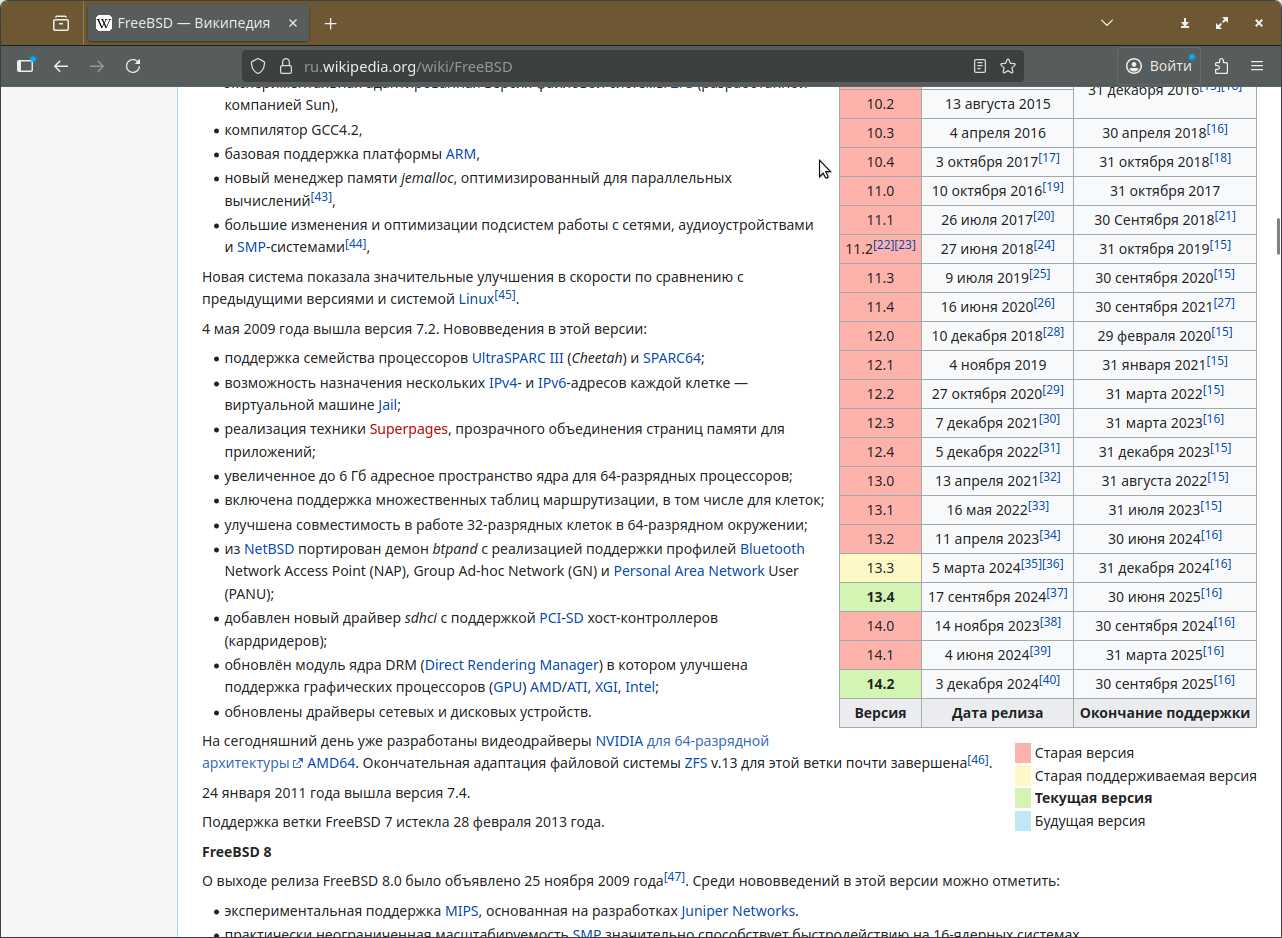
Task: Click the Окончание поддержки table header
Action: 1165,713
